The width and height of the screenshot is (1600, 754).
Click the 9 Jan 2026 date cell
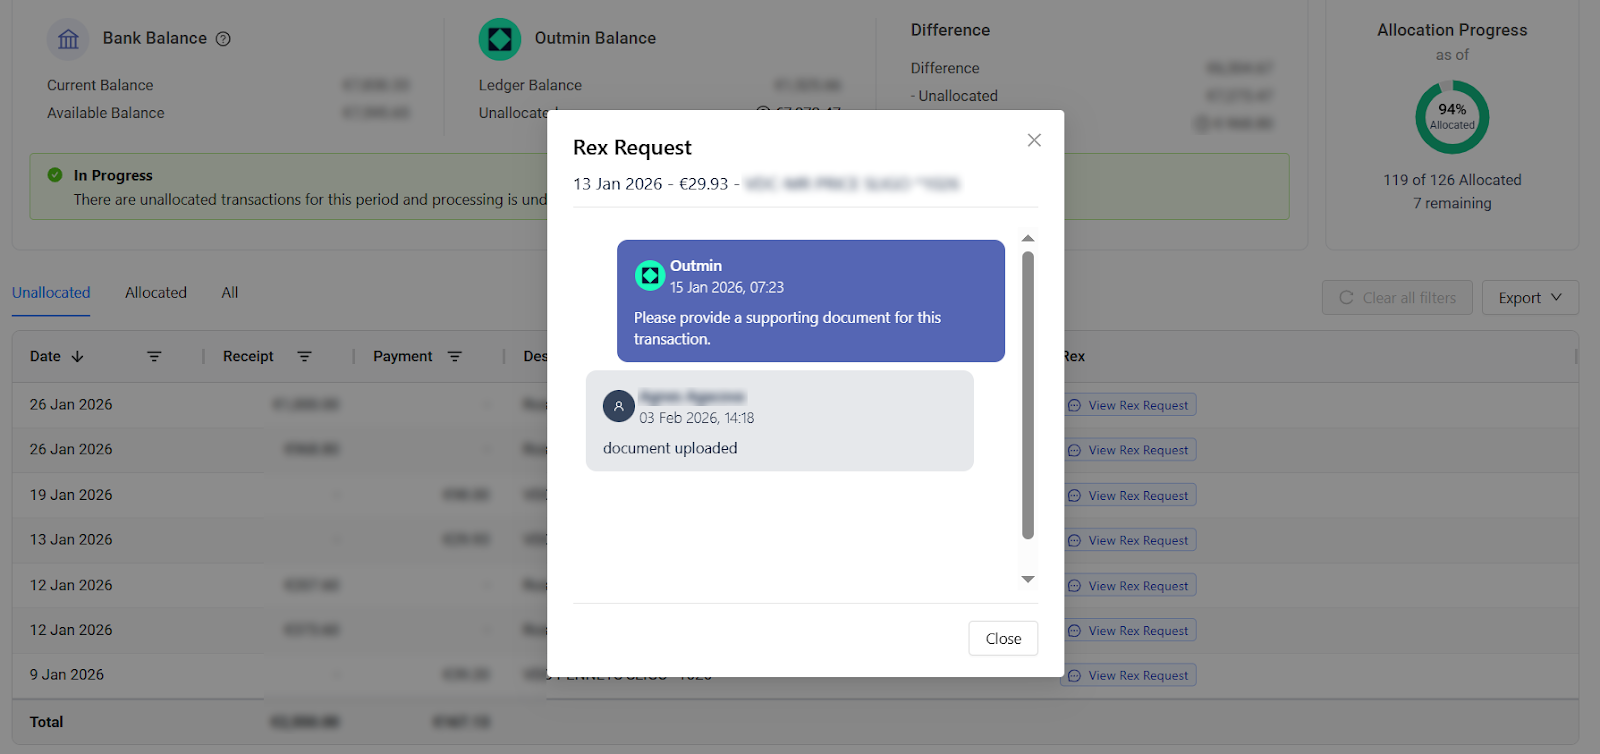pos(67,675)
